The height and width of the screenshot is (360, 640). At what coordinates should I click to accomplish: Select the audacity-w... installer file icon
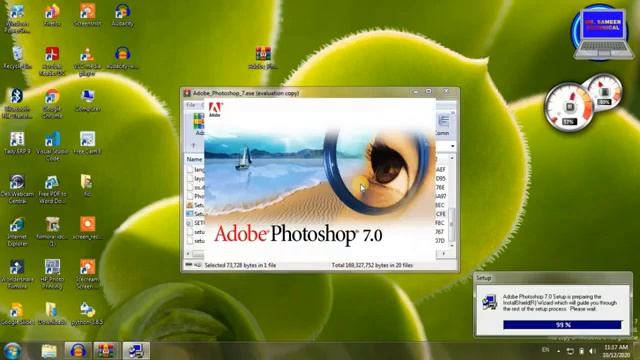coord(122,57)
